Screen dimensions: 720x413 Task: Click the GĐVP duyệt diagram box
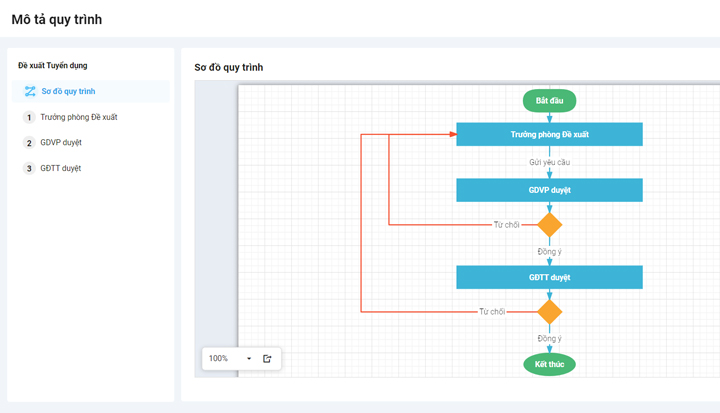pos(549,190)
